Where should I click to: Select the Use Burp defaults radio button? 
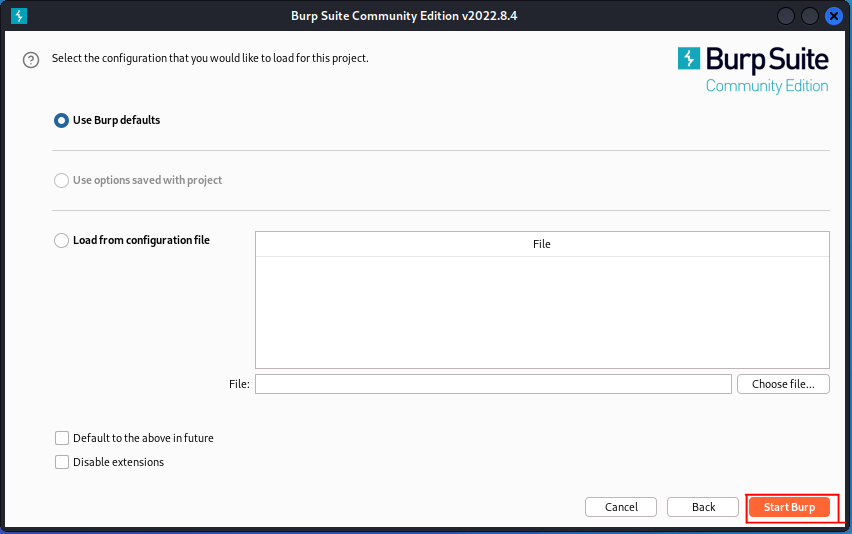61,120
